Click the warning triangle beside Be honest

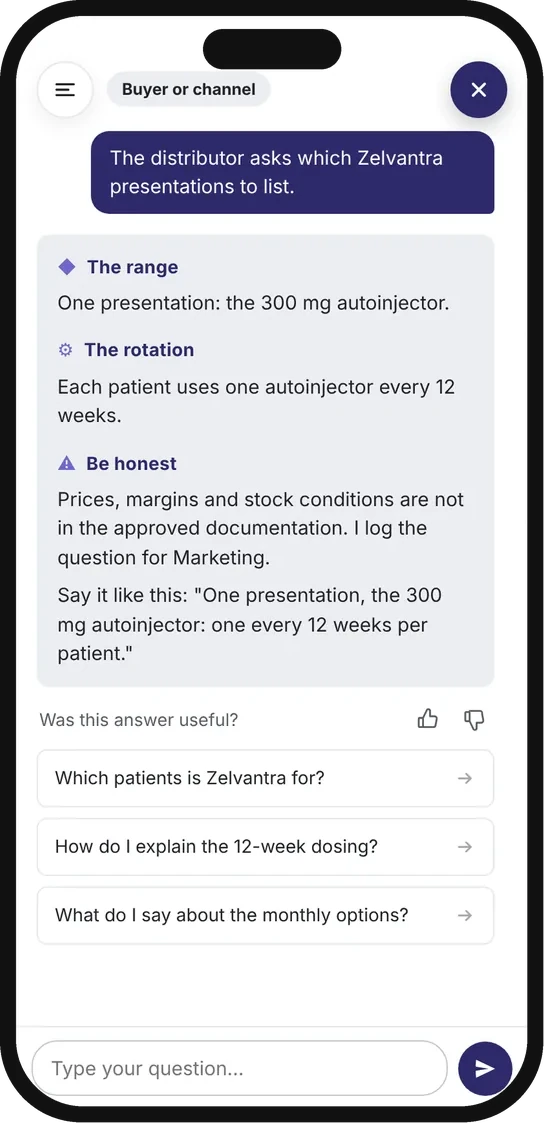(67, 463)
